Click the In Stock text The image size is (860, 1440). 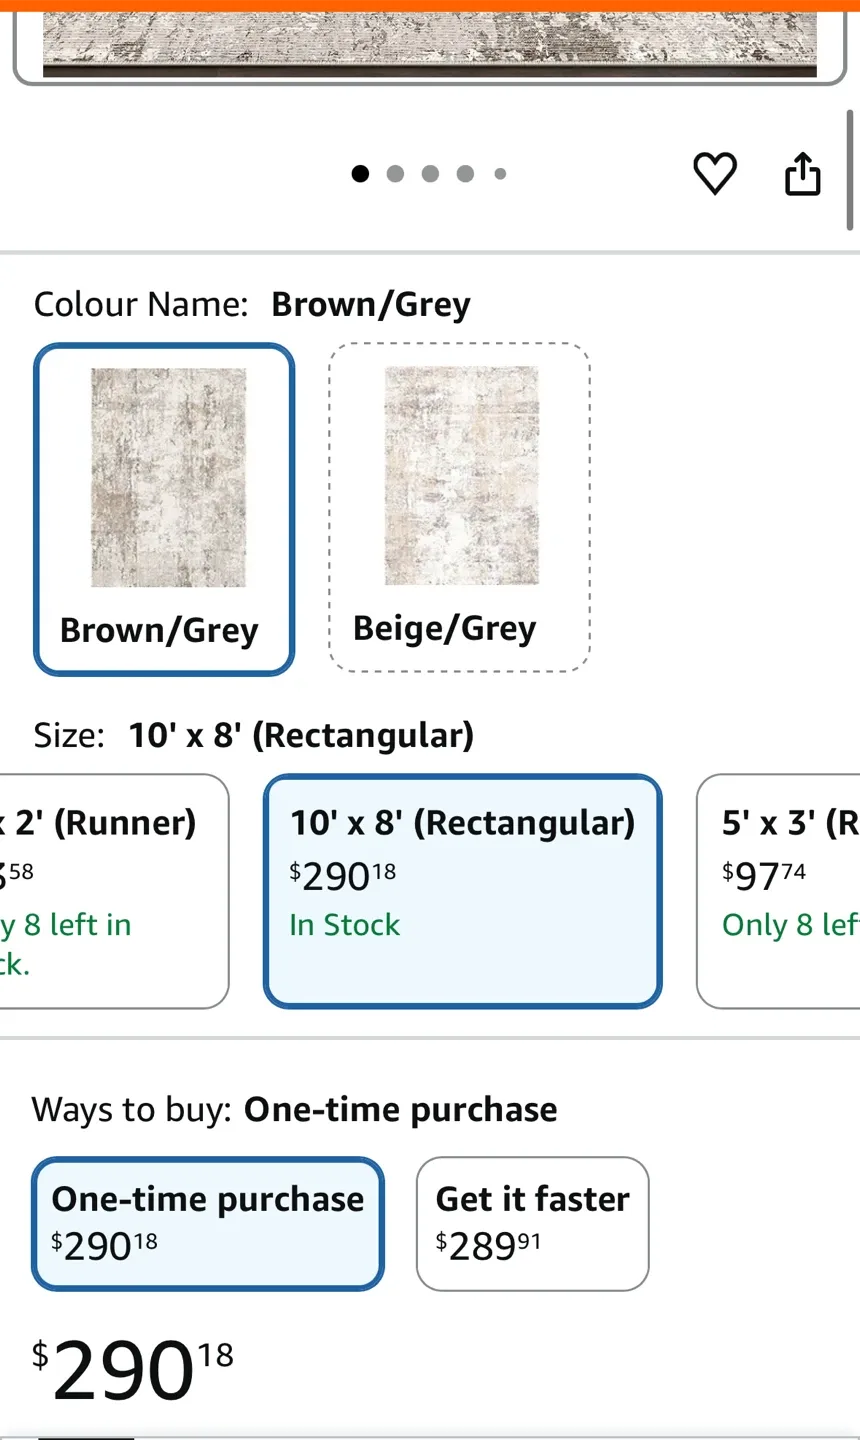click(344, 924)
